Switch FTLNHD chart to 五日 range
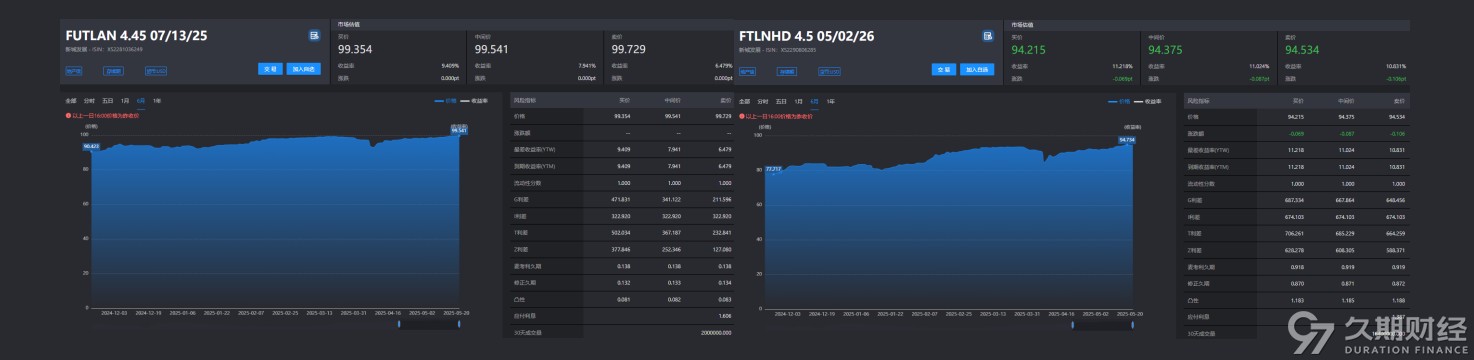Viewport: 1474px width, 360px height. click(x=781, y=101)
